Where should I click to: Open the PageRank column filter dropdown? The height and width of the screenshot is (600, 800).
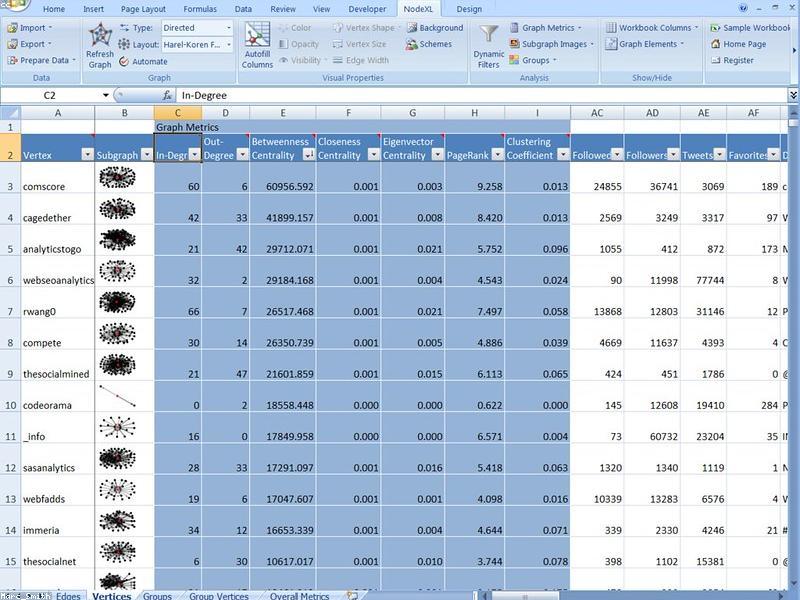click(497, 155)
